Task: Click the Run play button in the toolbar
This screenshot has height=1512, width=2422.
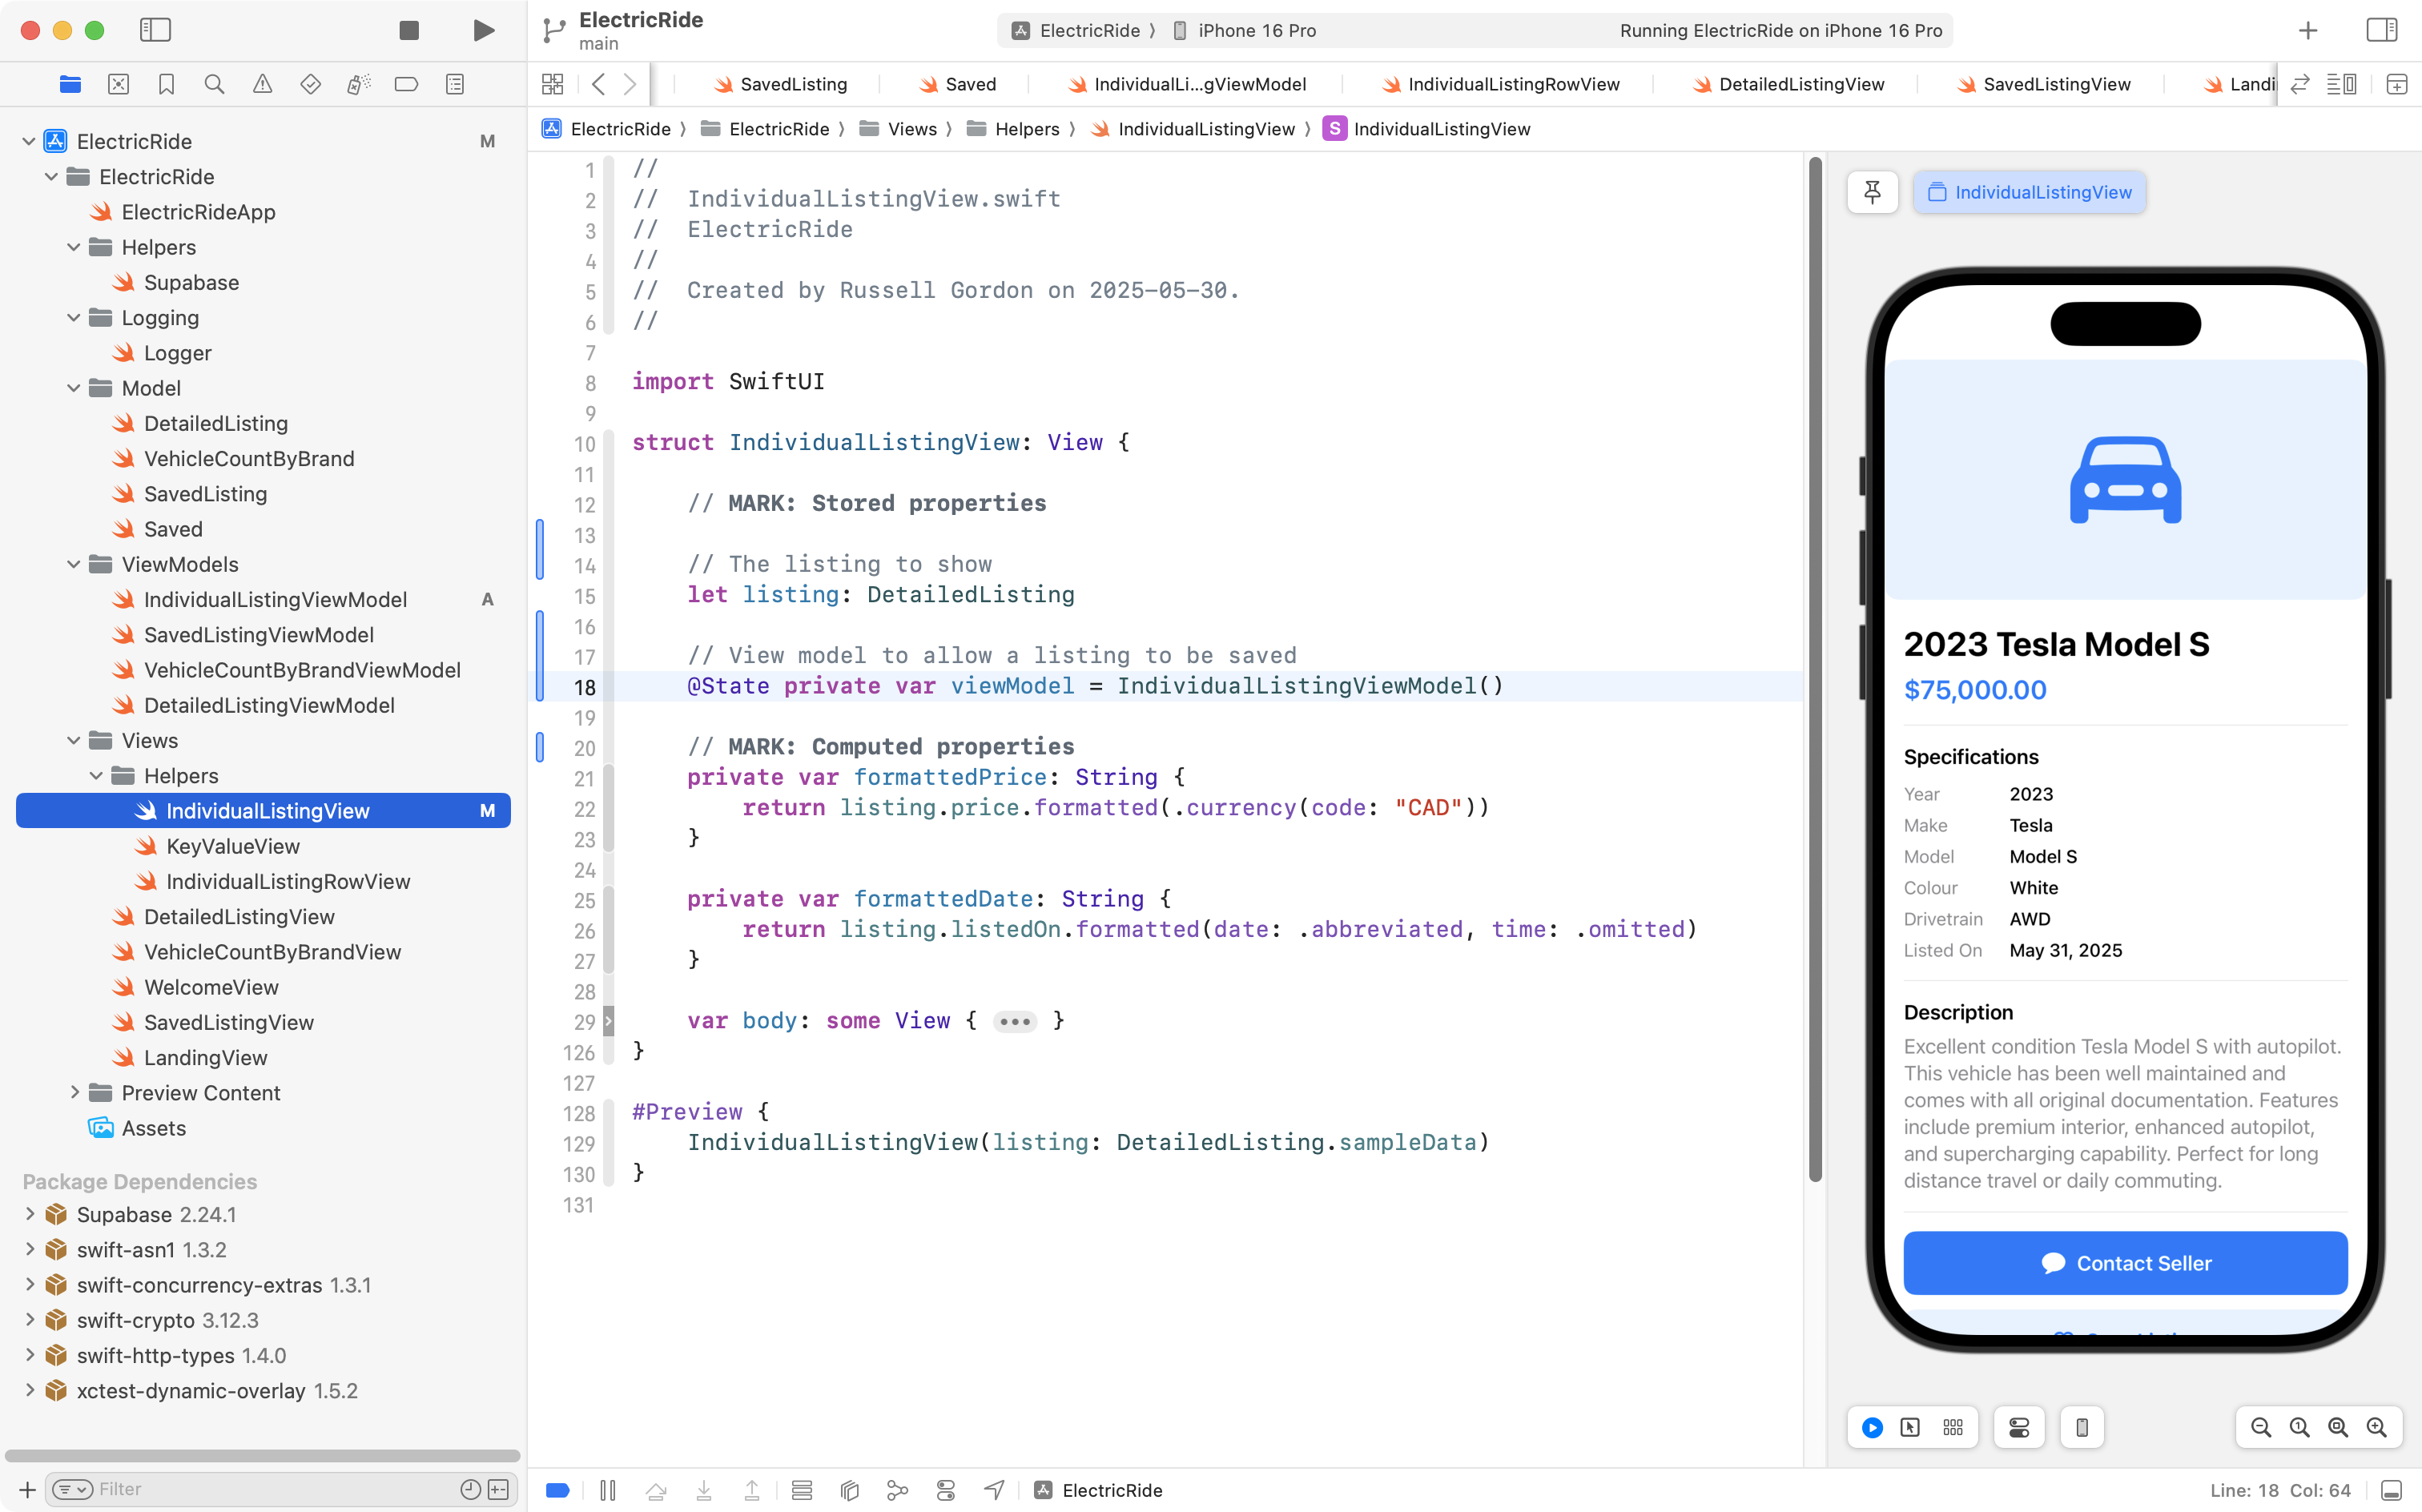Action: pyautogui.click(x=483, y=30)
